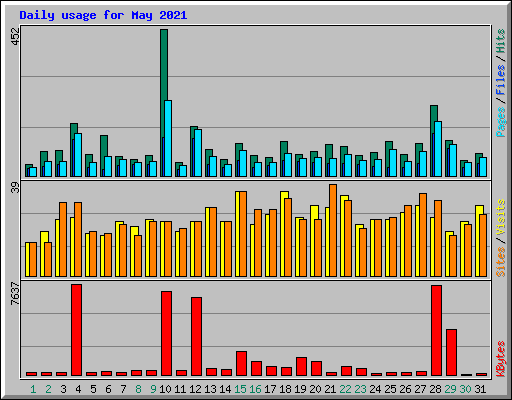512x400 pixels.
Task: Click day label 7 on the x-axis
Action: point(123,389)
